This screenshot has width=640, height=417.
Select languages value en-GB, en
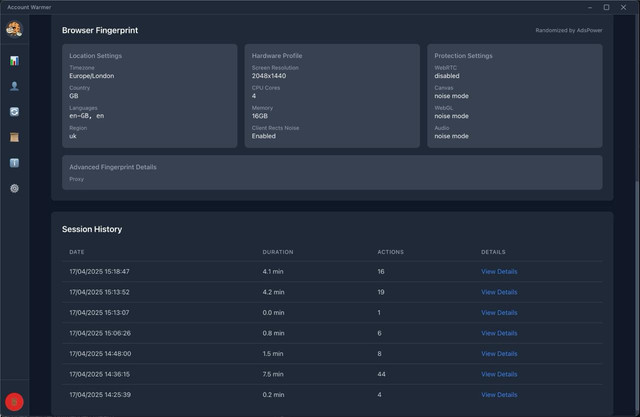(x=87, y=116)
